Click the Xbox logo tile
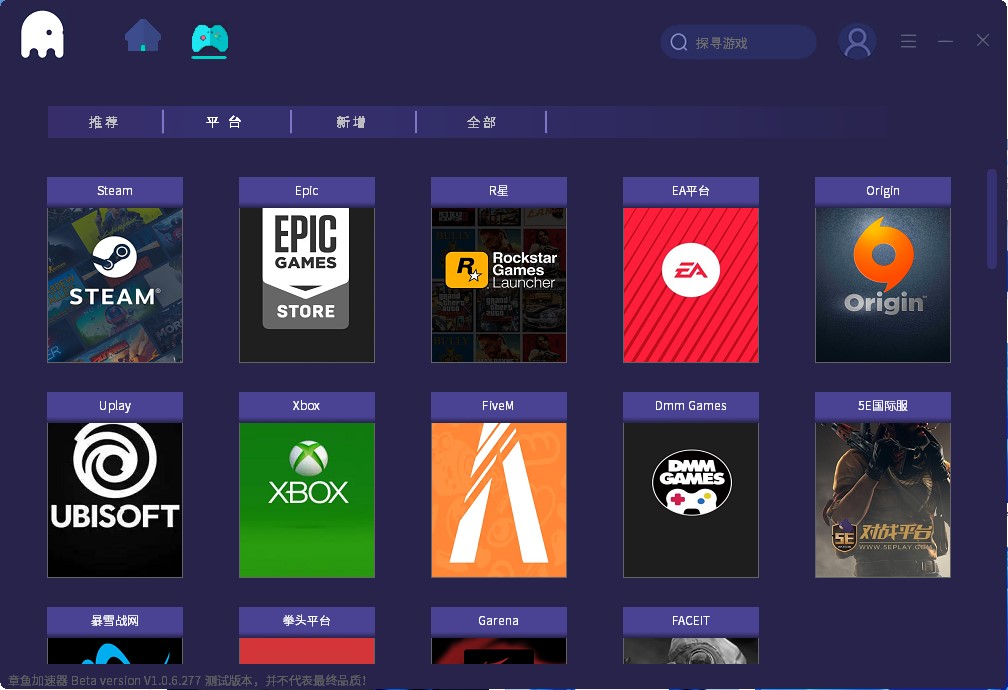This screenshot has width=1008, height=690. [306, 500]
